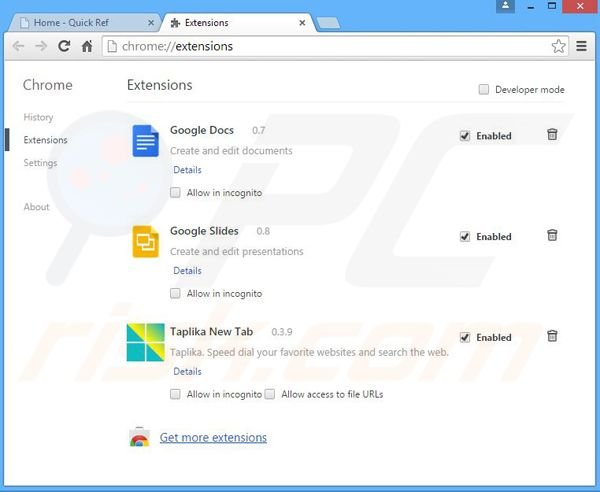Click Get more extensions link
The width and height of the screenshot is (600, 492).
point(213,437)
